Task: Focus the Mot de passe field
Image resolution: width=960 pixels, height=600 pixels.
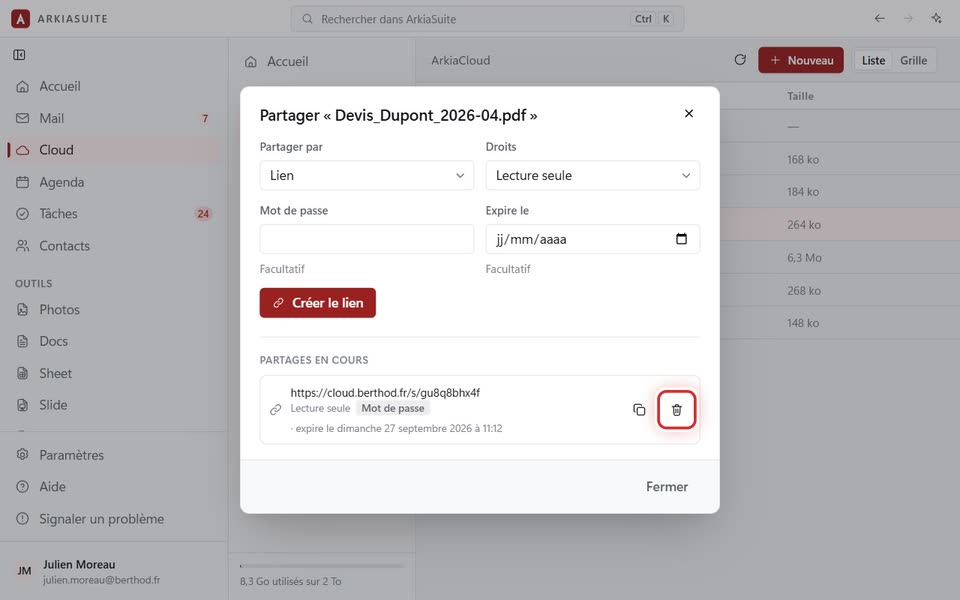Action: pos(367,239)
